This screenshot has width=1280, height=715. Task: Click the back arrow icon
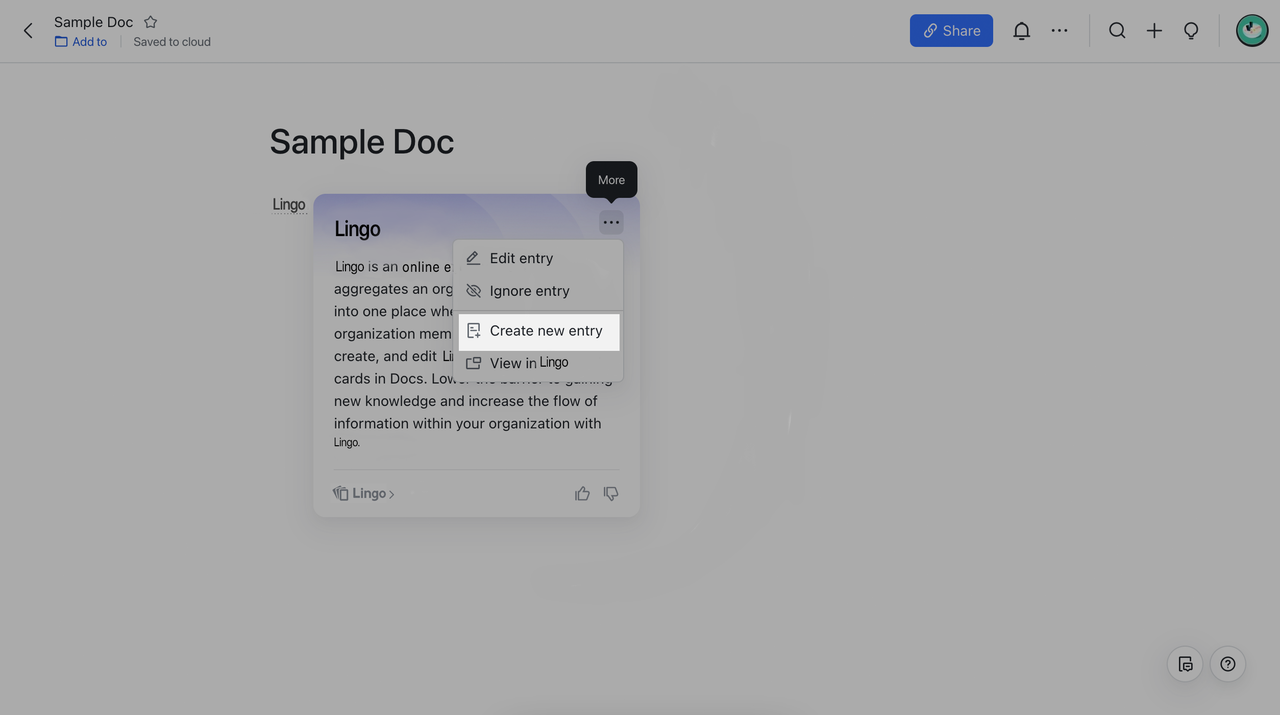(28, 31)
